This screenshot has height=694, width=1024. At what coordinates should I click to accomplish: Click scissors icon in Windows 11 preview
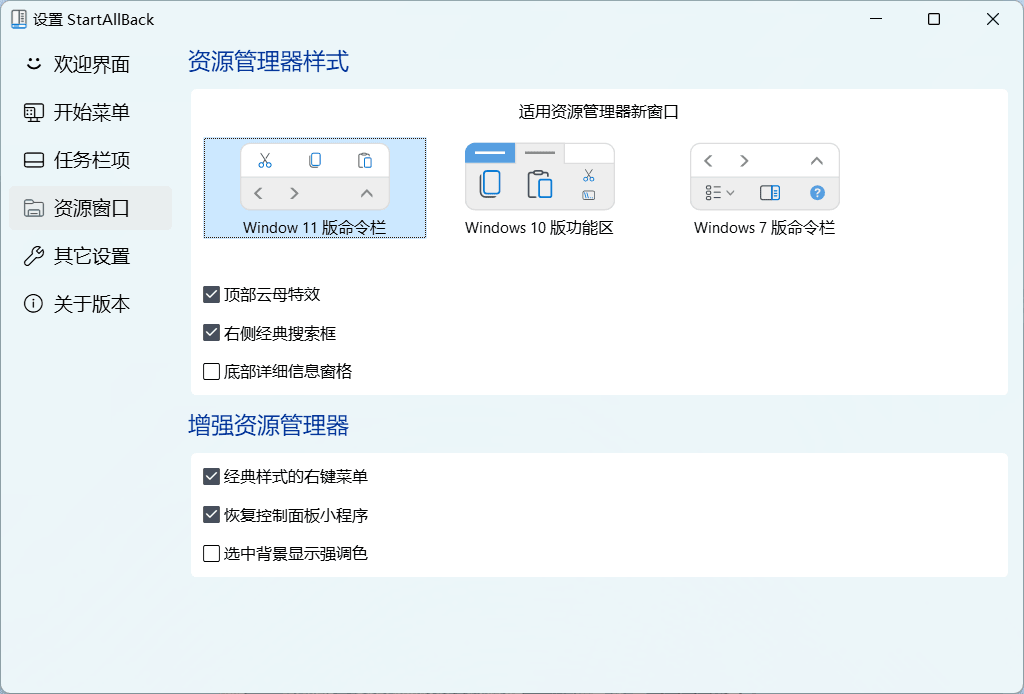pos(264,160)
